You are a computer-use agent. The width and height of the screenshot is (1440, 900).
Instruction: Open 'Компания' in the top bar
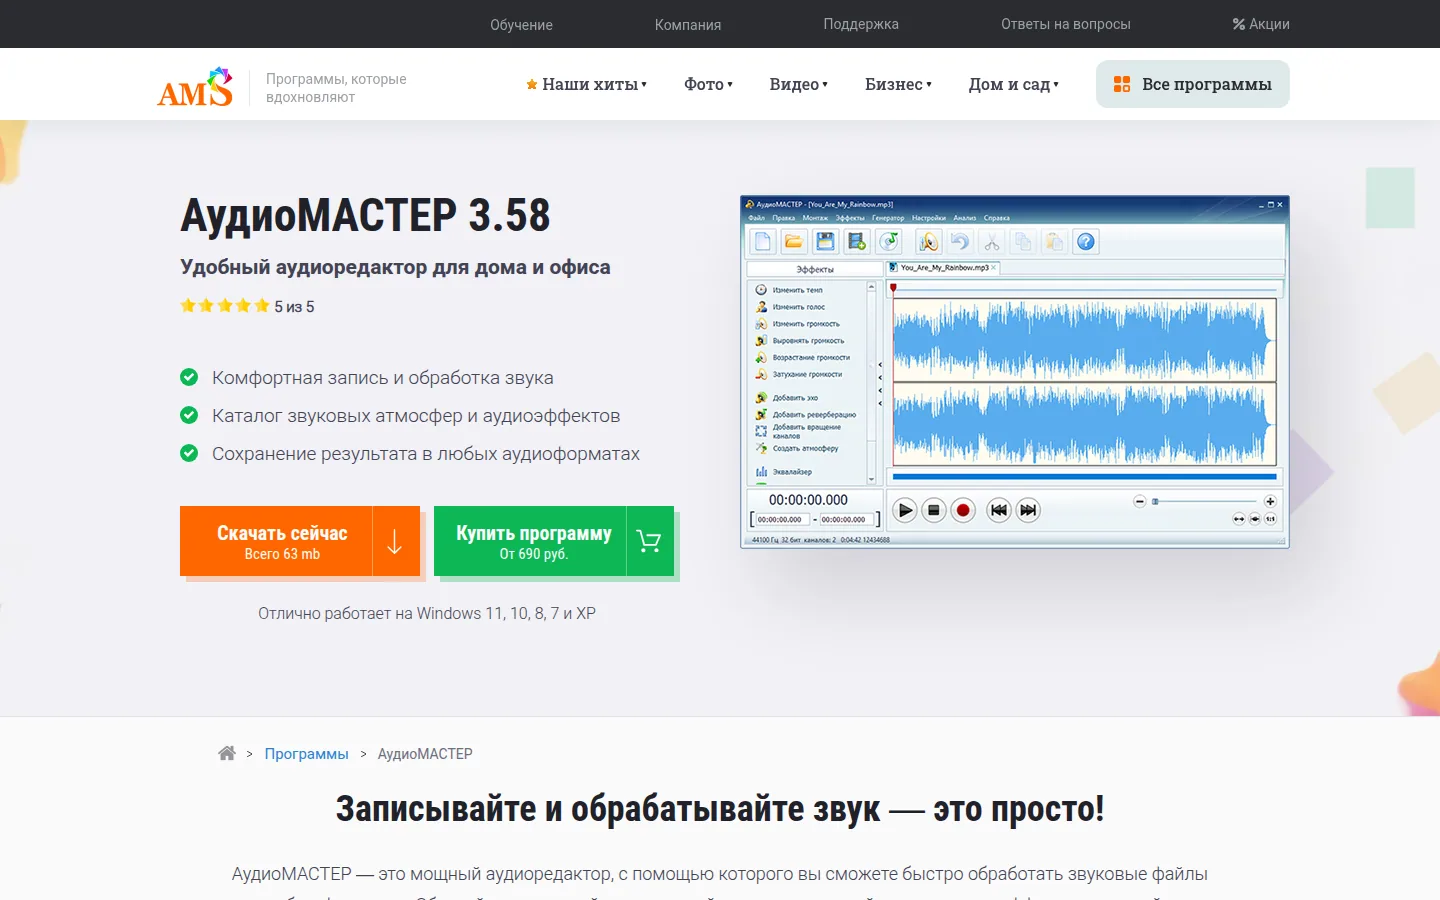point(688,24)
